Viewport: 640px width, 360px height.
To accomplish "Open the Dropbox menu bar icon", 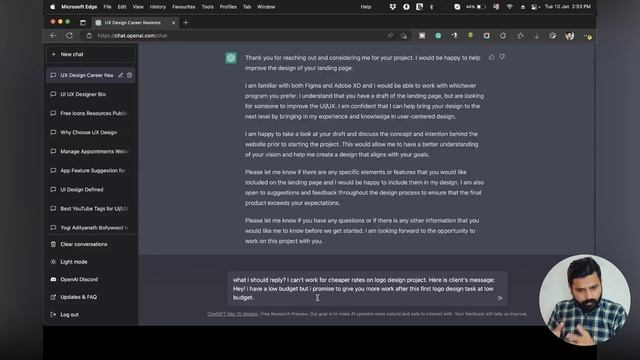I will tap(392, 7).
